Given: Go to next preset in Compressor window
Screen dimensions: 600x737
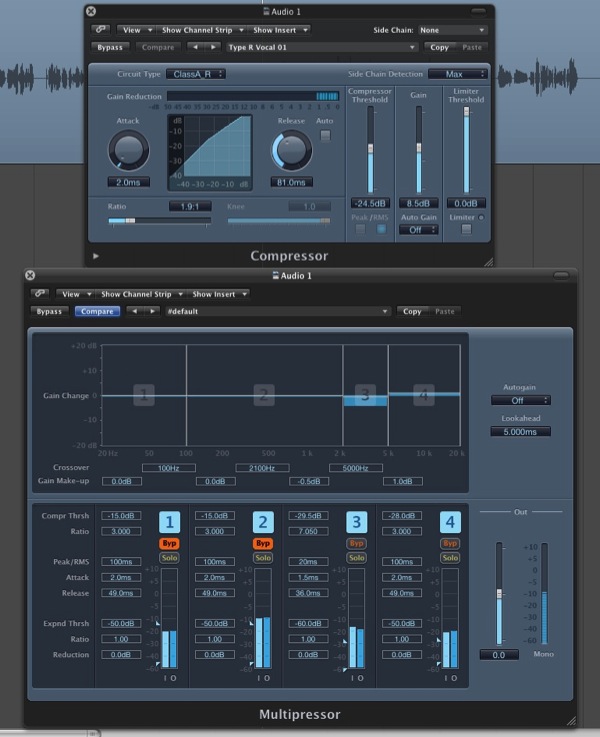Looking at the screenshot, I should pyautogui.click(x=213, y=47).
